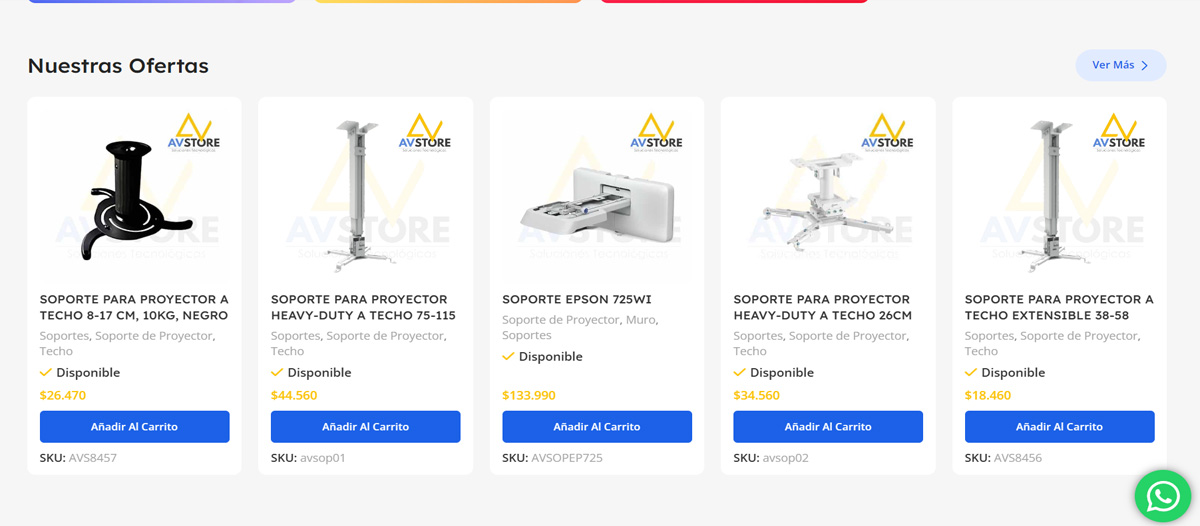Add the $26.470 mount to cart
The height and width of the screenshot is (526, 1200).
(x=134, y=427)
